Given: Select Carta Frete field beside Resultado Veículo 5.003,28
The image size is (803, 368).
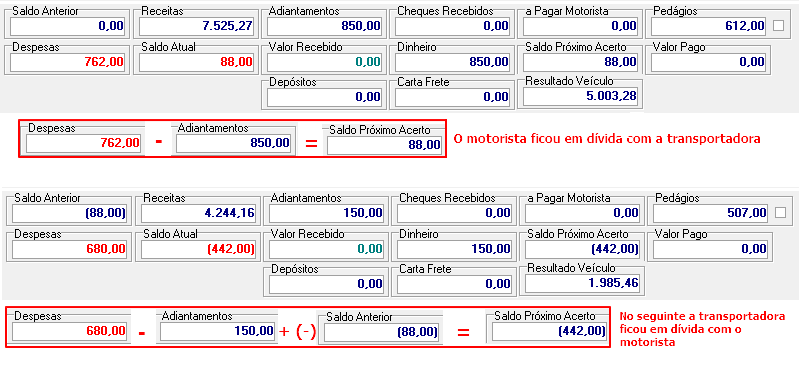Looking at the screenshot, I should tap(453, 96).
